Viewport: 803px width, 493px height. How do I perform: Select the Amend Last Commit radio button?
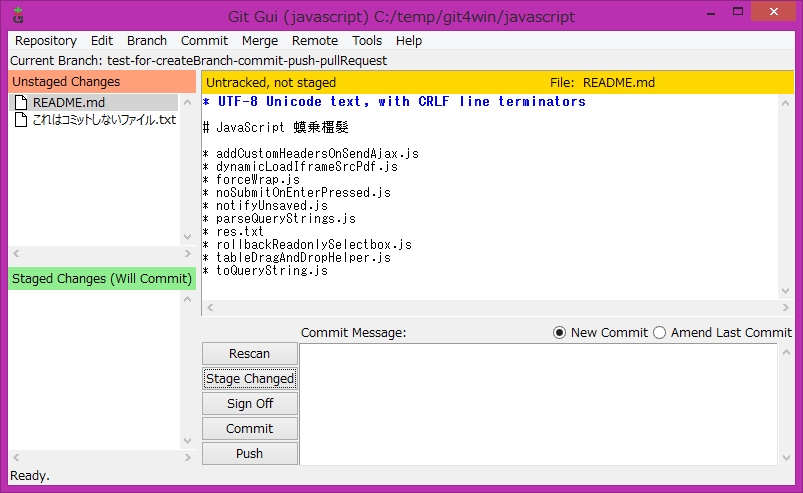click(x=660, y=333)
